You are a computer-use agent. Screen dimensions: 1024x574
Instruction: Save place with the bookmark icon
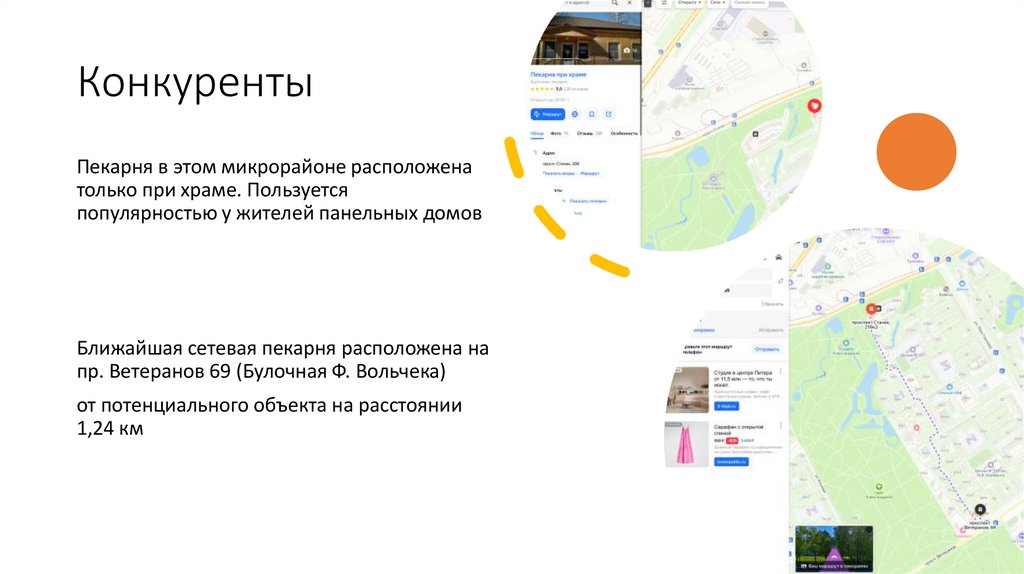(x=592, y=114)
